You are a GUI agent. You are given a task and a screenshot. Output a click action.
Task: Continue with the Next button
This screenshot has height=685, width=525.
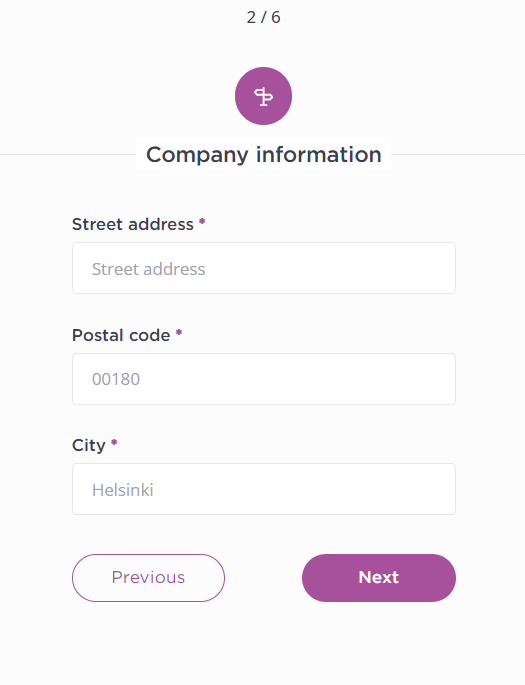(x=379, y=578)
